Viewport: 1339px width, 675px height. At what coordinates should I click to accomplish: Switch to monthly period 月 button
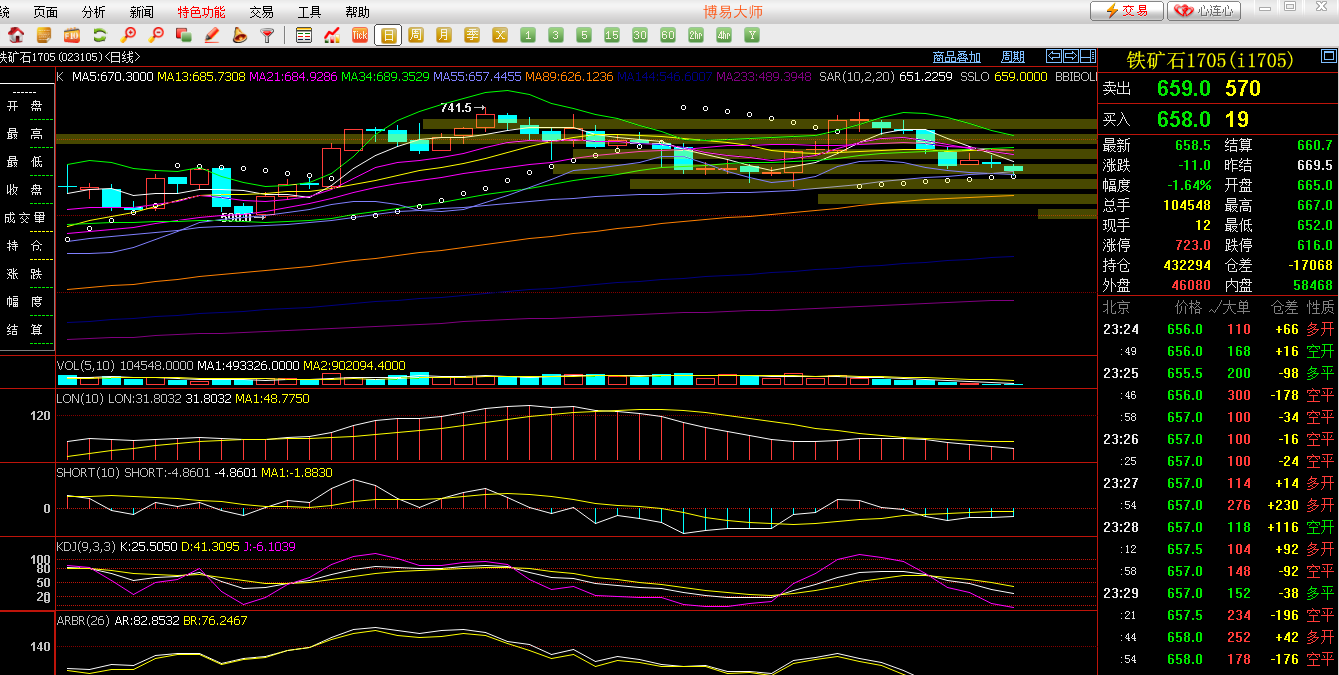pyautogui.click(x=444, y=35)
